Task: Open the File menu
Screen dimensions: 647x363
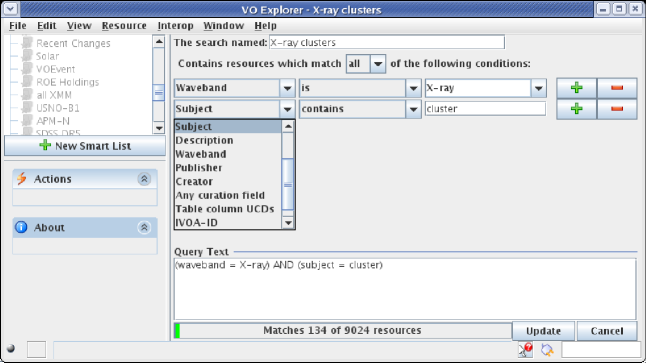Action: [x=18, y=26]
